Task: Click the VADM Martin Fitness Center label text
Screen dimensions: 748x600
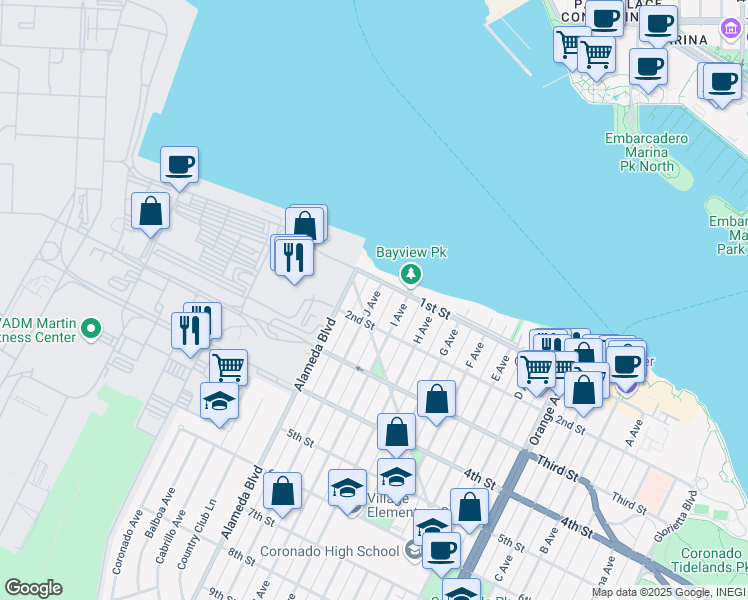Action: point(38,331)
